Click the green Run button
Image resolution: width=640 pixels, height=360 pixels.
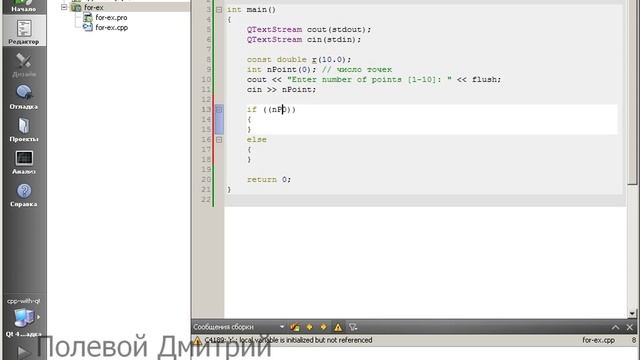(23, 352)
